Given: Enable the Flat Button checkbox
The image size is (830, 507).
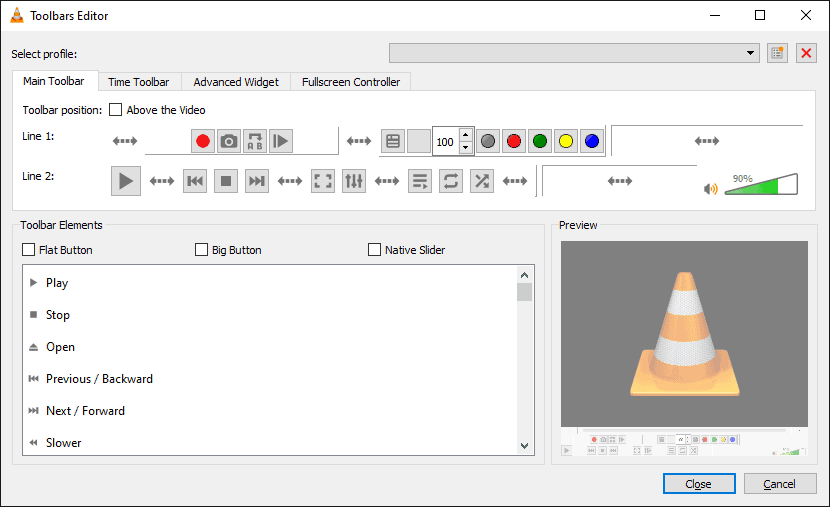Looking at the screenshot, I should tap(29, 249).
